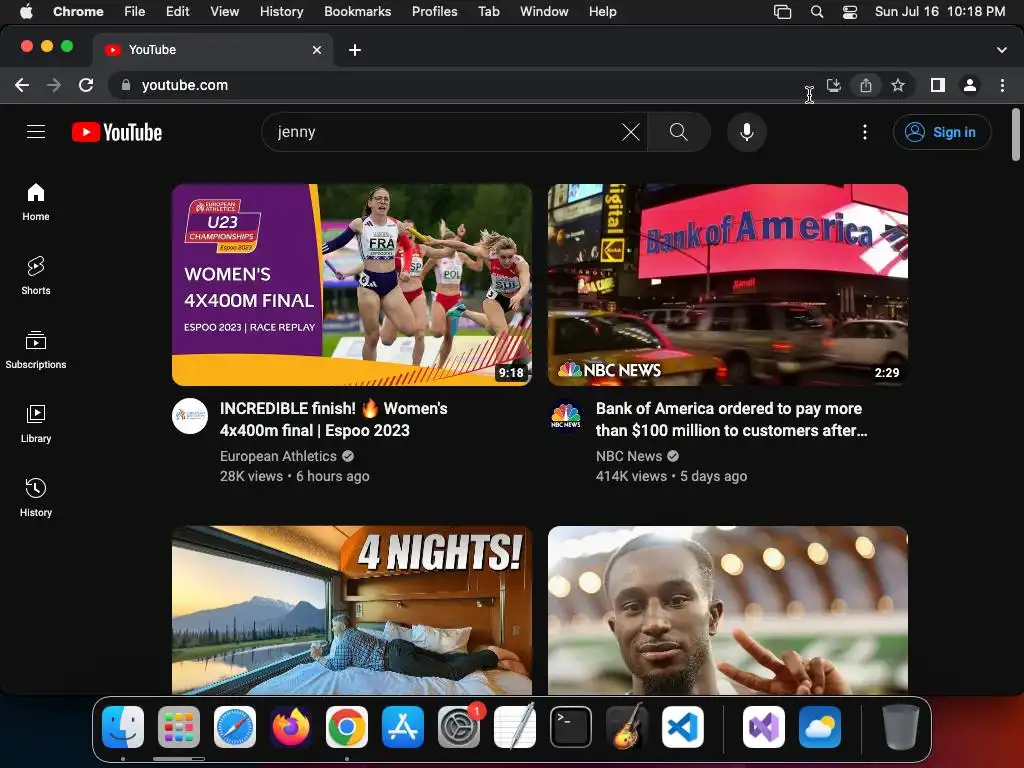Screen dimensions: 1024x768
Task: Start voice search with microphone icon
Action: click(746, 132)
